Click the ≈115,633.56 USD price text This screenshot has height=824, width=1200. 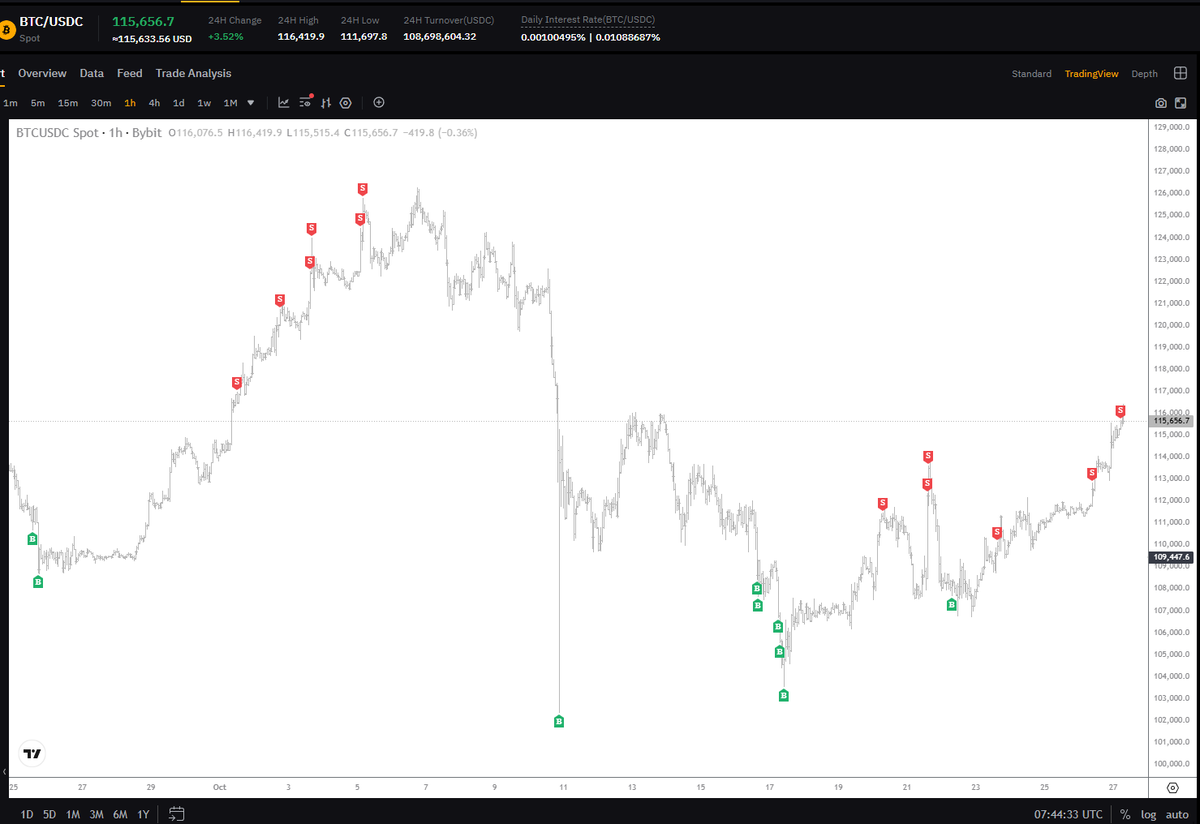[152, 38]
